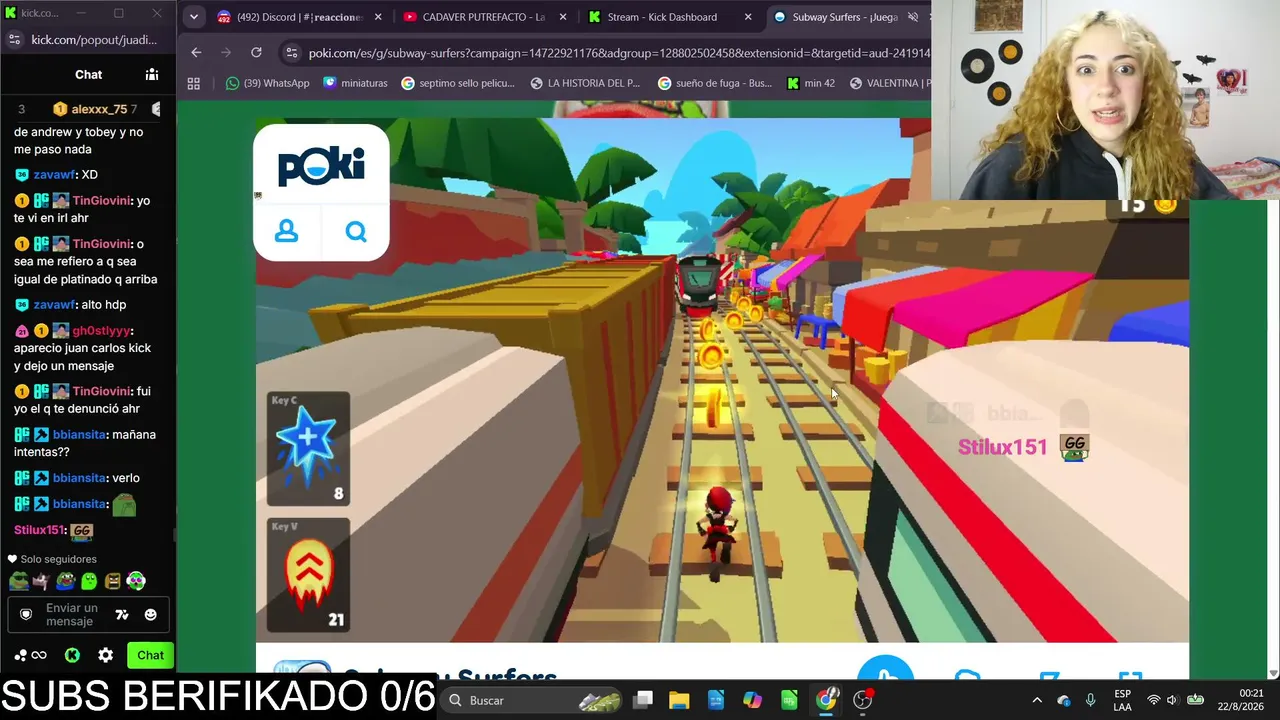Screen dimensions: 1280x720
Task: Open File Explorer from taskbar
Action: 679,700
